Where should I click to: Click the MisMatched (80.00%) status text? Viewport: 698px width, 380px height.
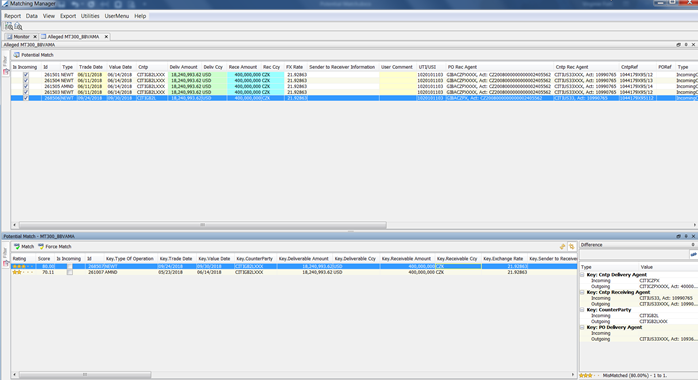pyautogui.click(x=635, y=376)
